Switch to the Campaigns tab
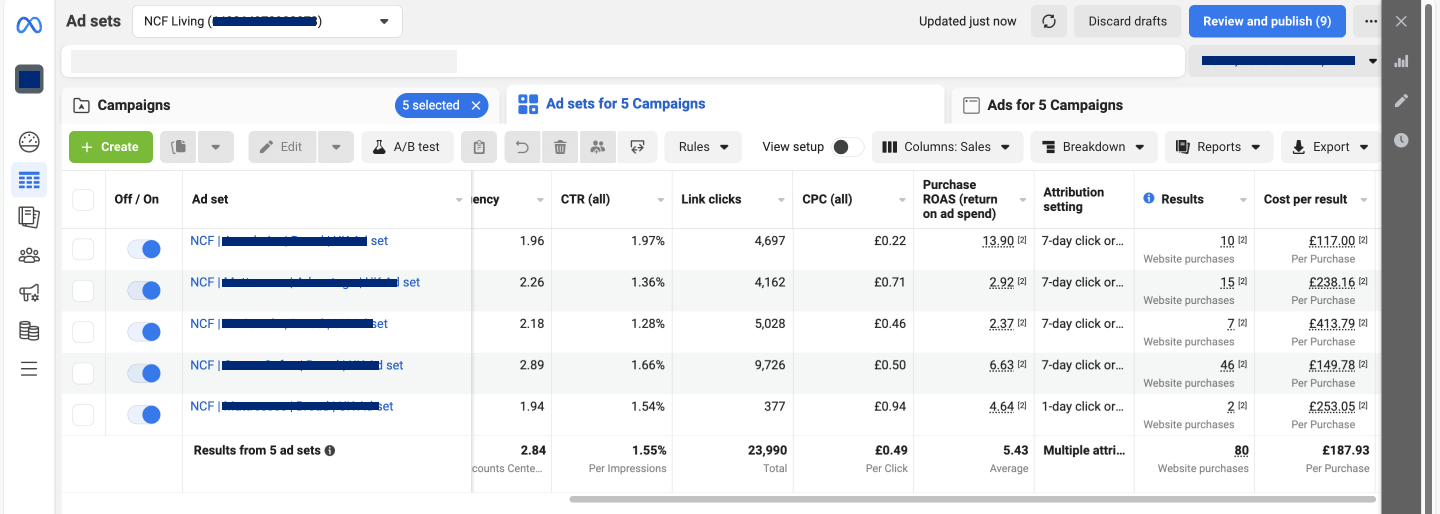The height and width of the screenshot is (514, 1440). click(134, 105)
